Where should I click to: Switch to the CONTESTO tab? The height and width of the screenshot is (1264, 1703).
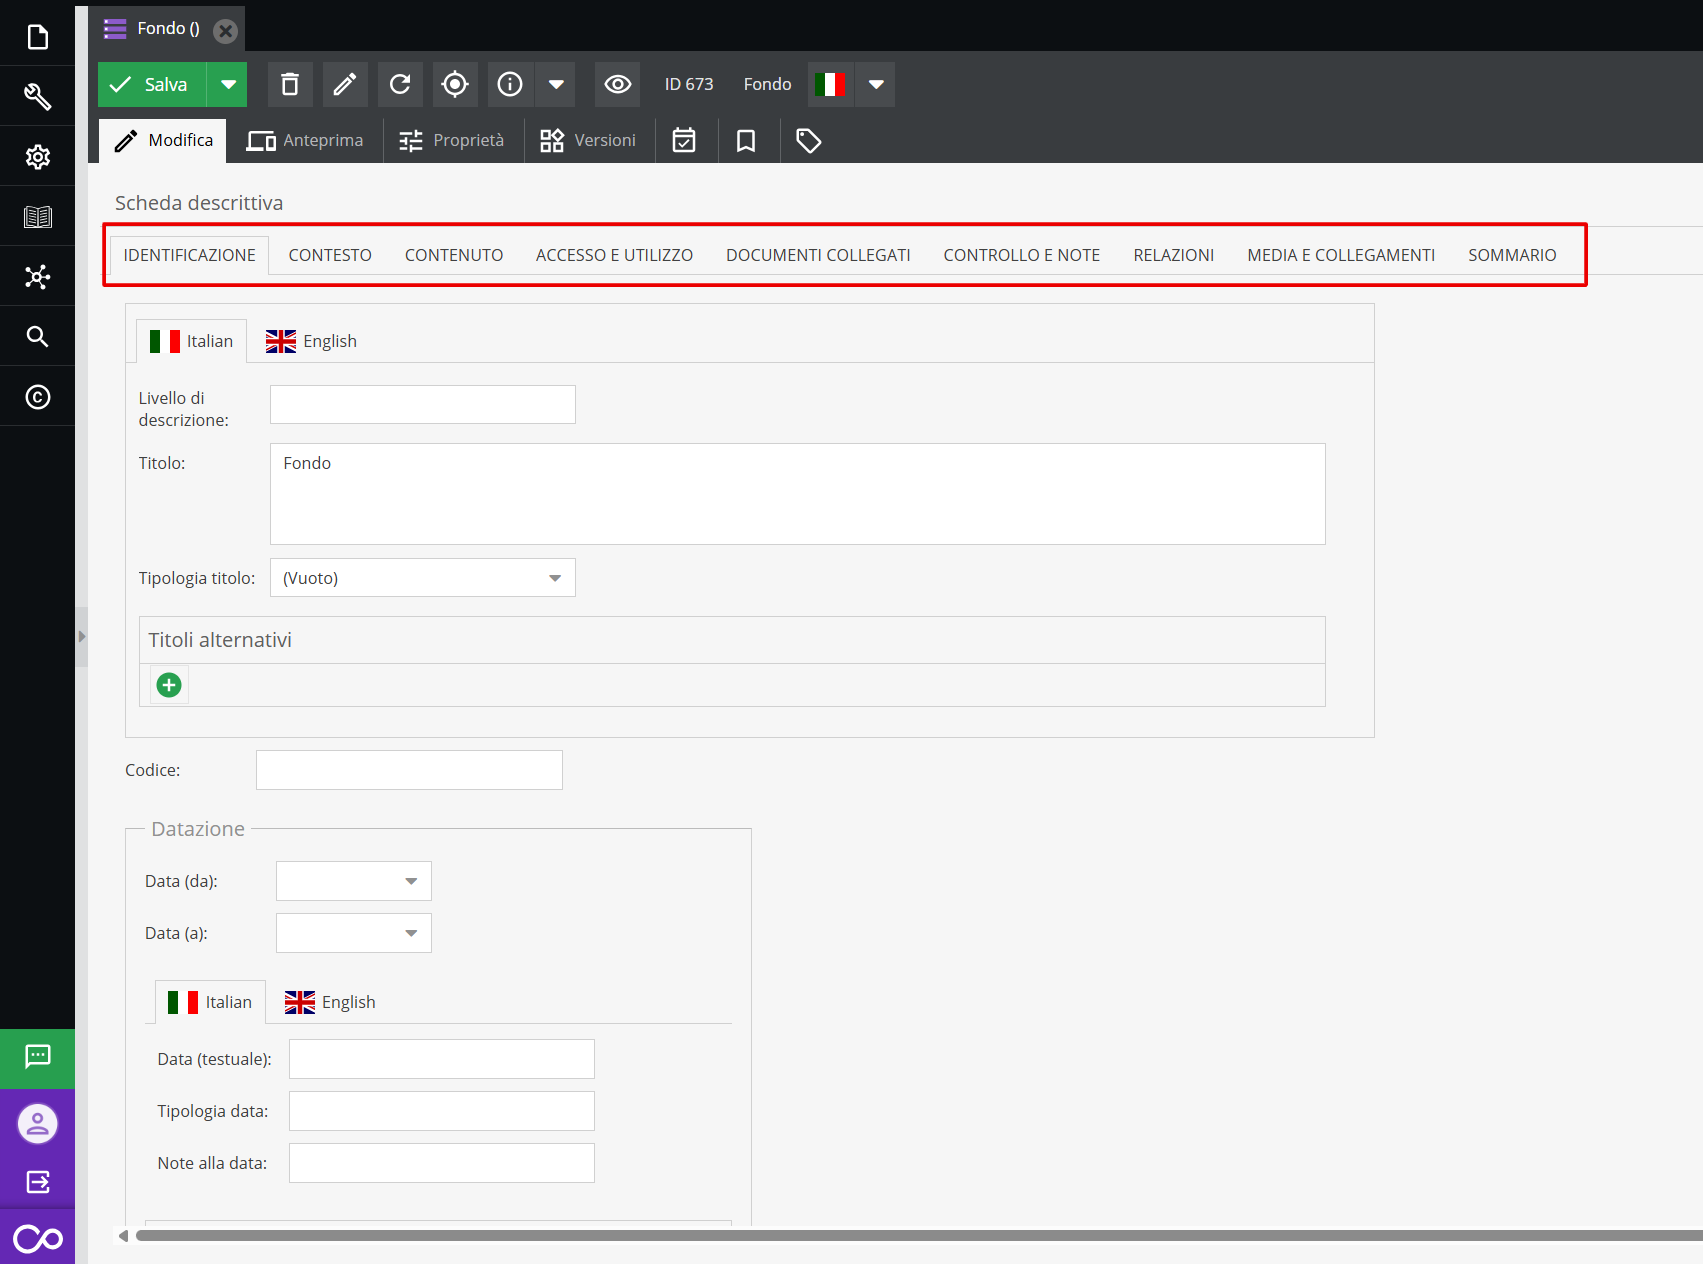(x=330, y=255)
